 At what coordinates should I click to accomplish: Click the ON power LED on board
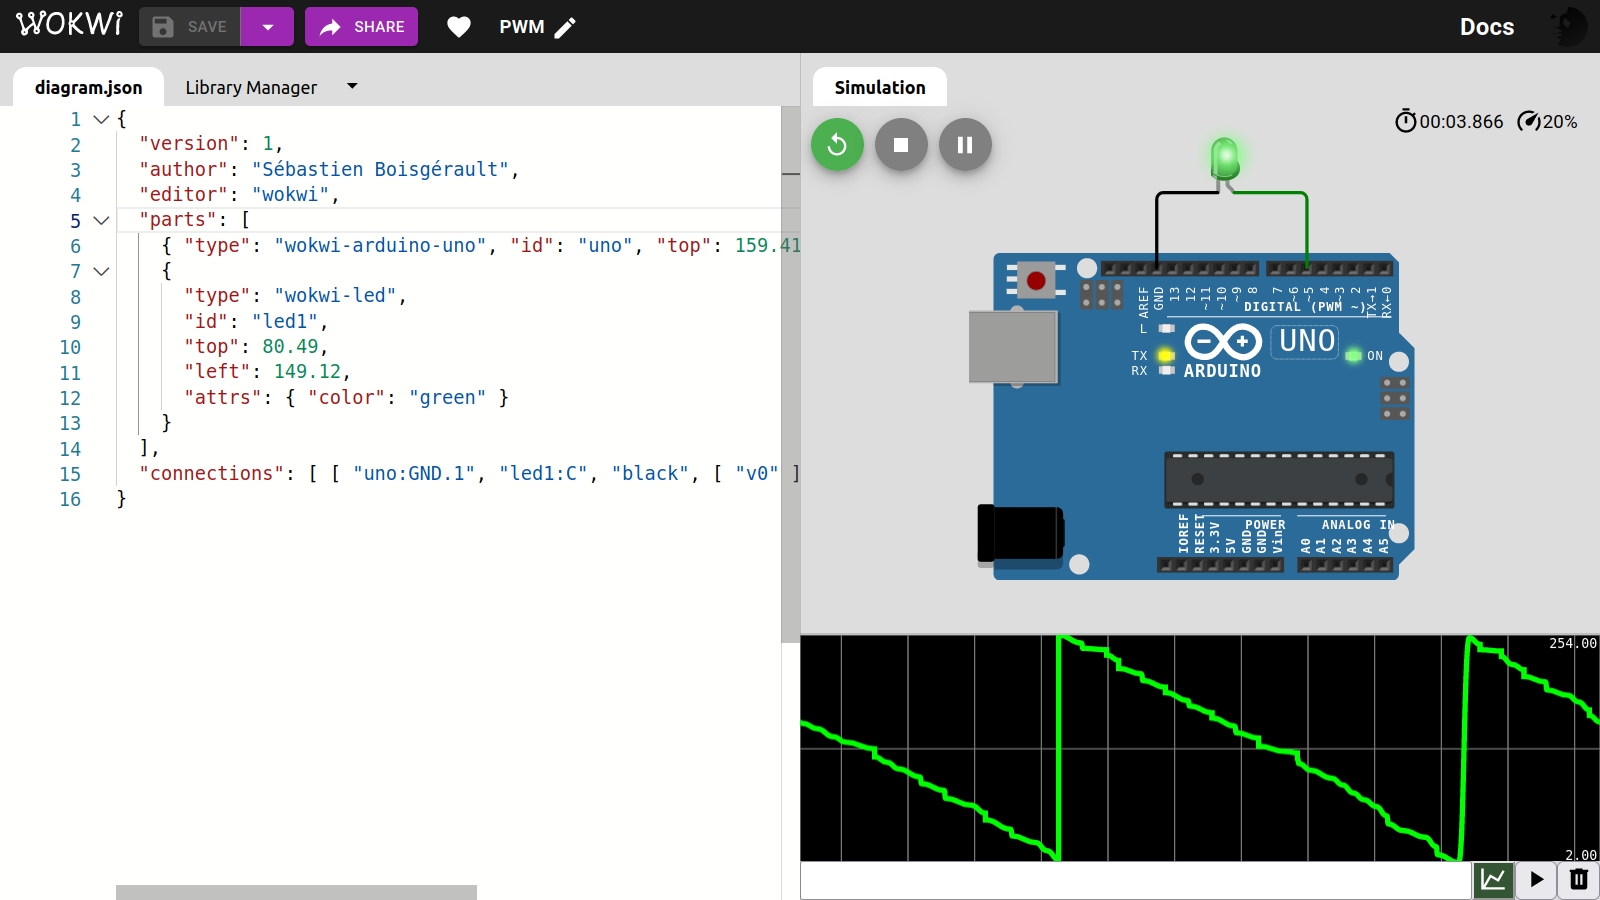(1353, 356)
